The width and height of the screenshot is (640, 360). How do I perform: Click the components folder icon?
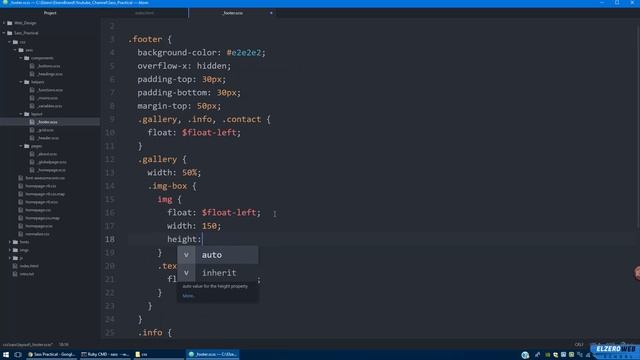point(27,58)
